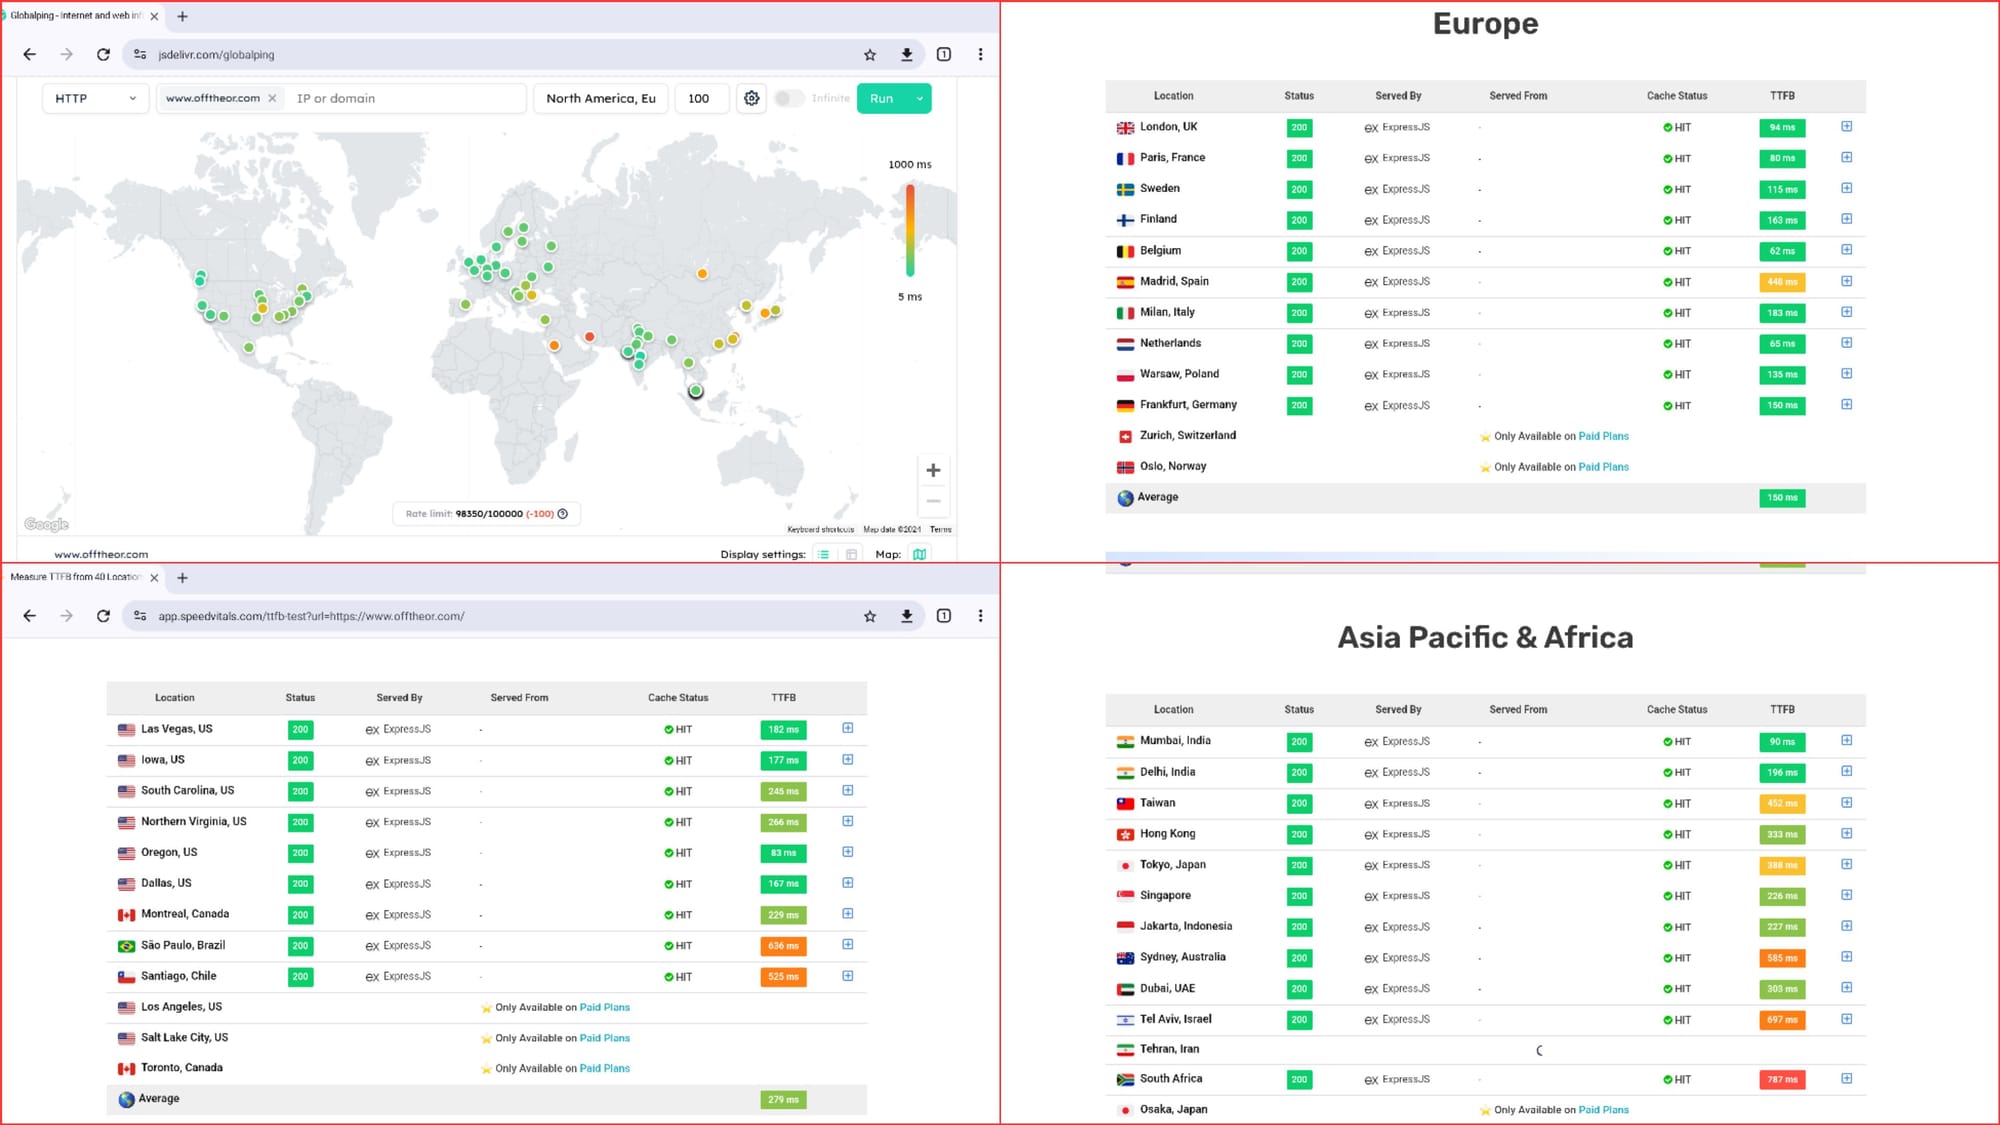
Task: Open a new tab in SpeedVitals window
Action: (182, 578)
